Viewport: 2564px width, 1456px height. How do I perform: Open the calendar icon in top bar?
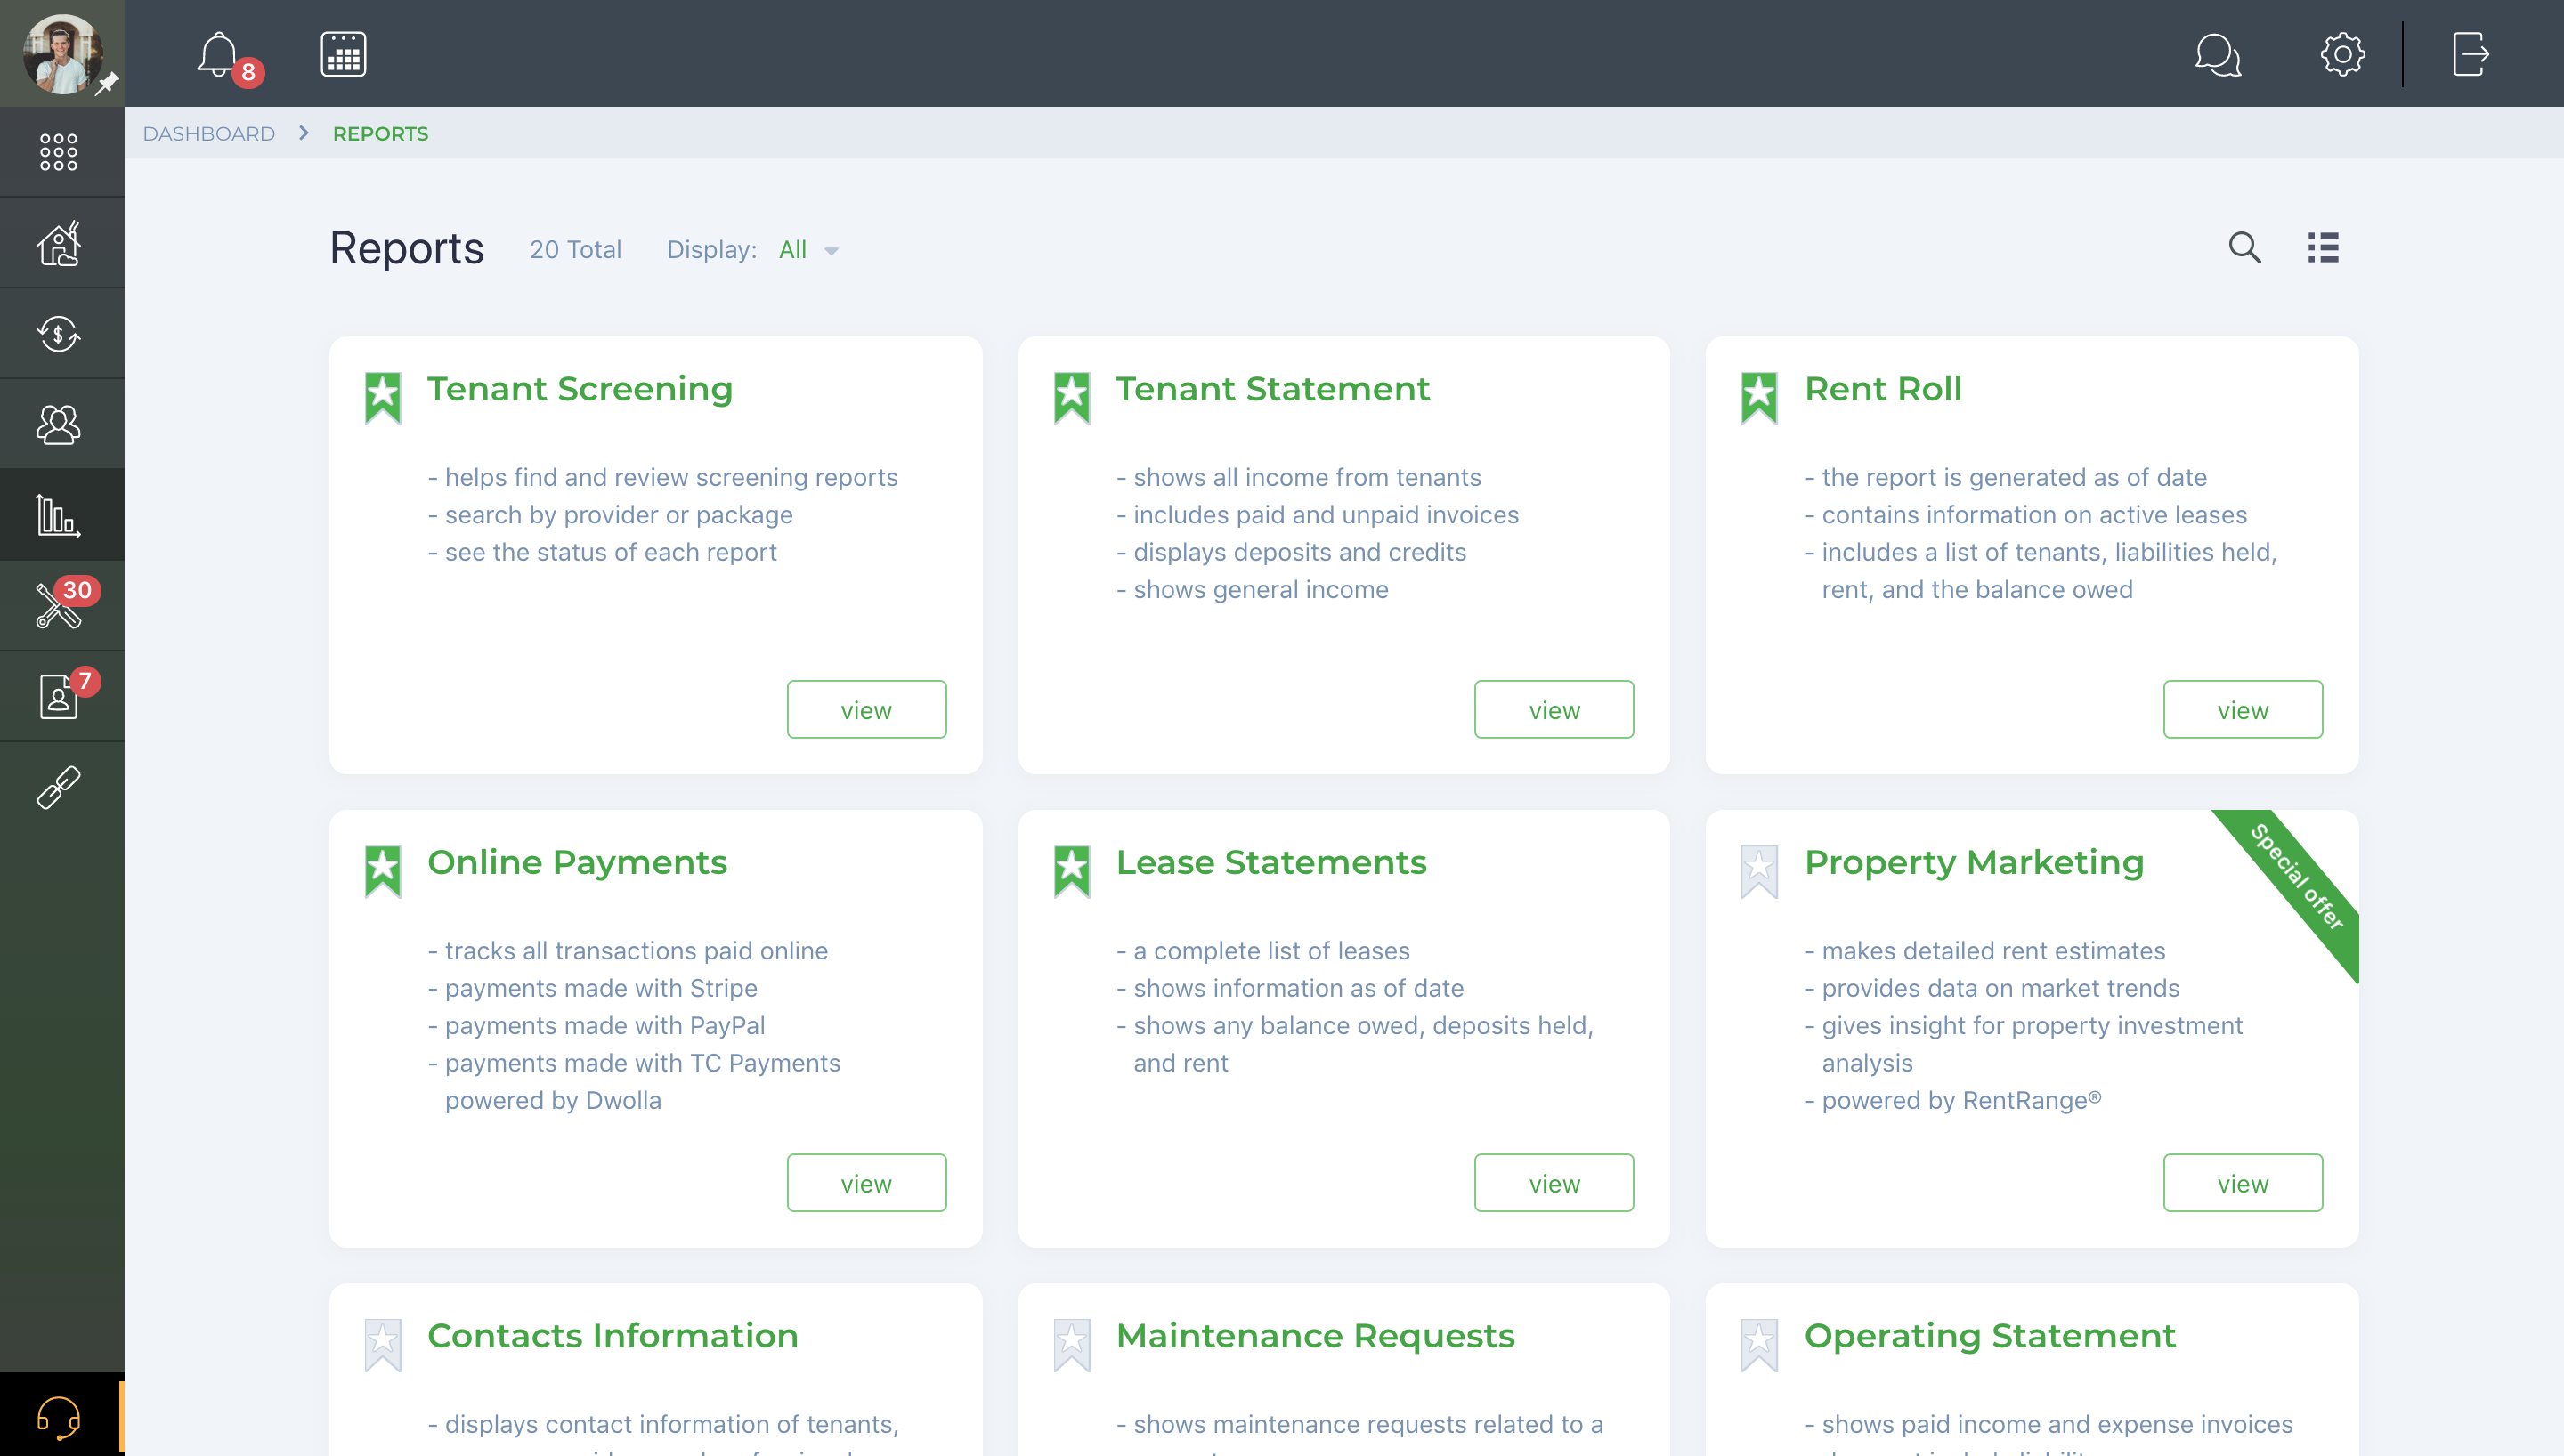tap(343, 54)
